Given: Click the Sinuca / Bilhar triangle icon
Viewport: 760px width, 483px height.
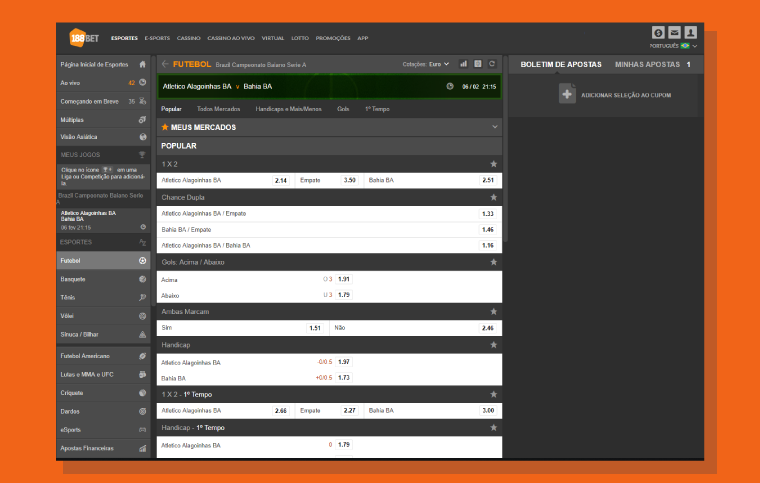Looking at the screenshot, I should pos(142,334).
